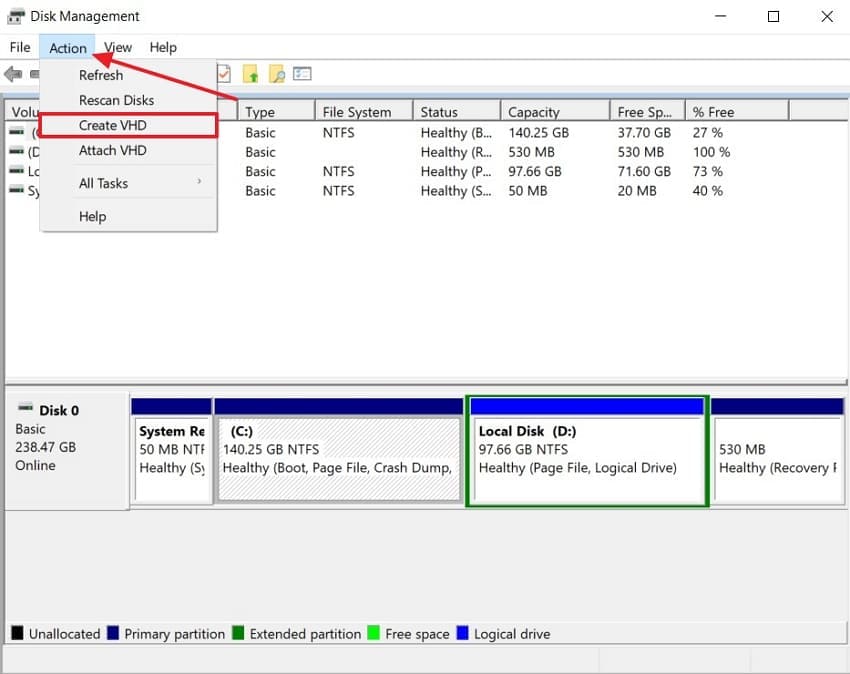This screenshot has height=674, width=850.
Task: Select the (C:) partition in the graphical view
Action: pyautogui.click(x=337, y=452)
